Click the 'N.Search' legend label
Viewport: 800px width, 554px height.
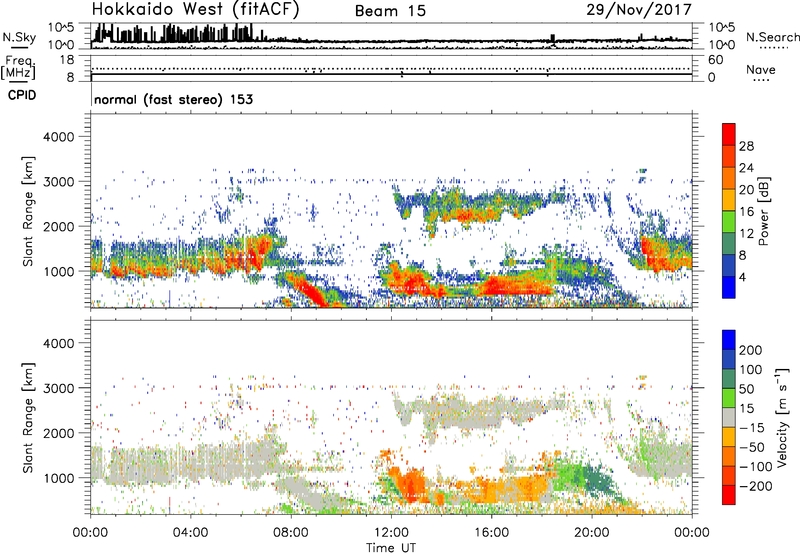point(772,37)
